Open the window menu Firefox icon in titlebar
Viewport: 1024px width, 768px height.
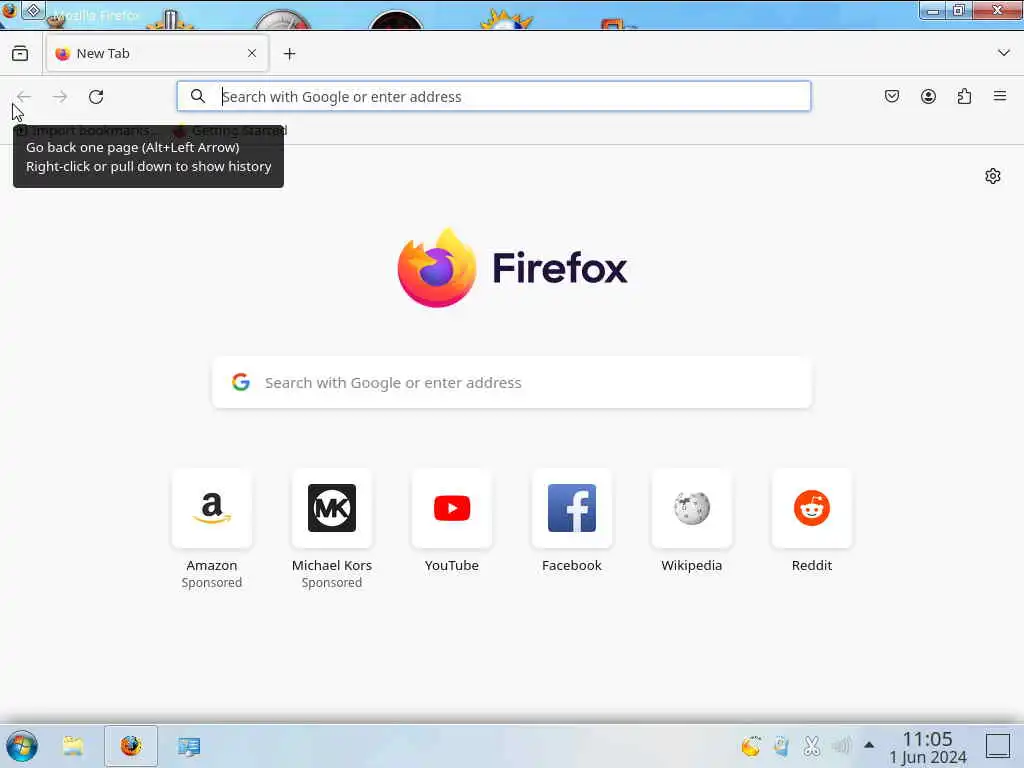[9, 10]
